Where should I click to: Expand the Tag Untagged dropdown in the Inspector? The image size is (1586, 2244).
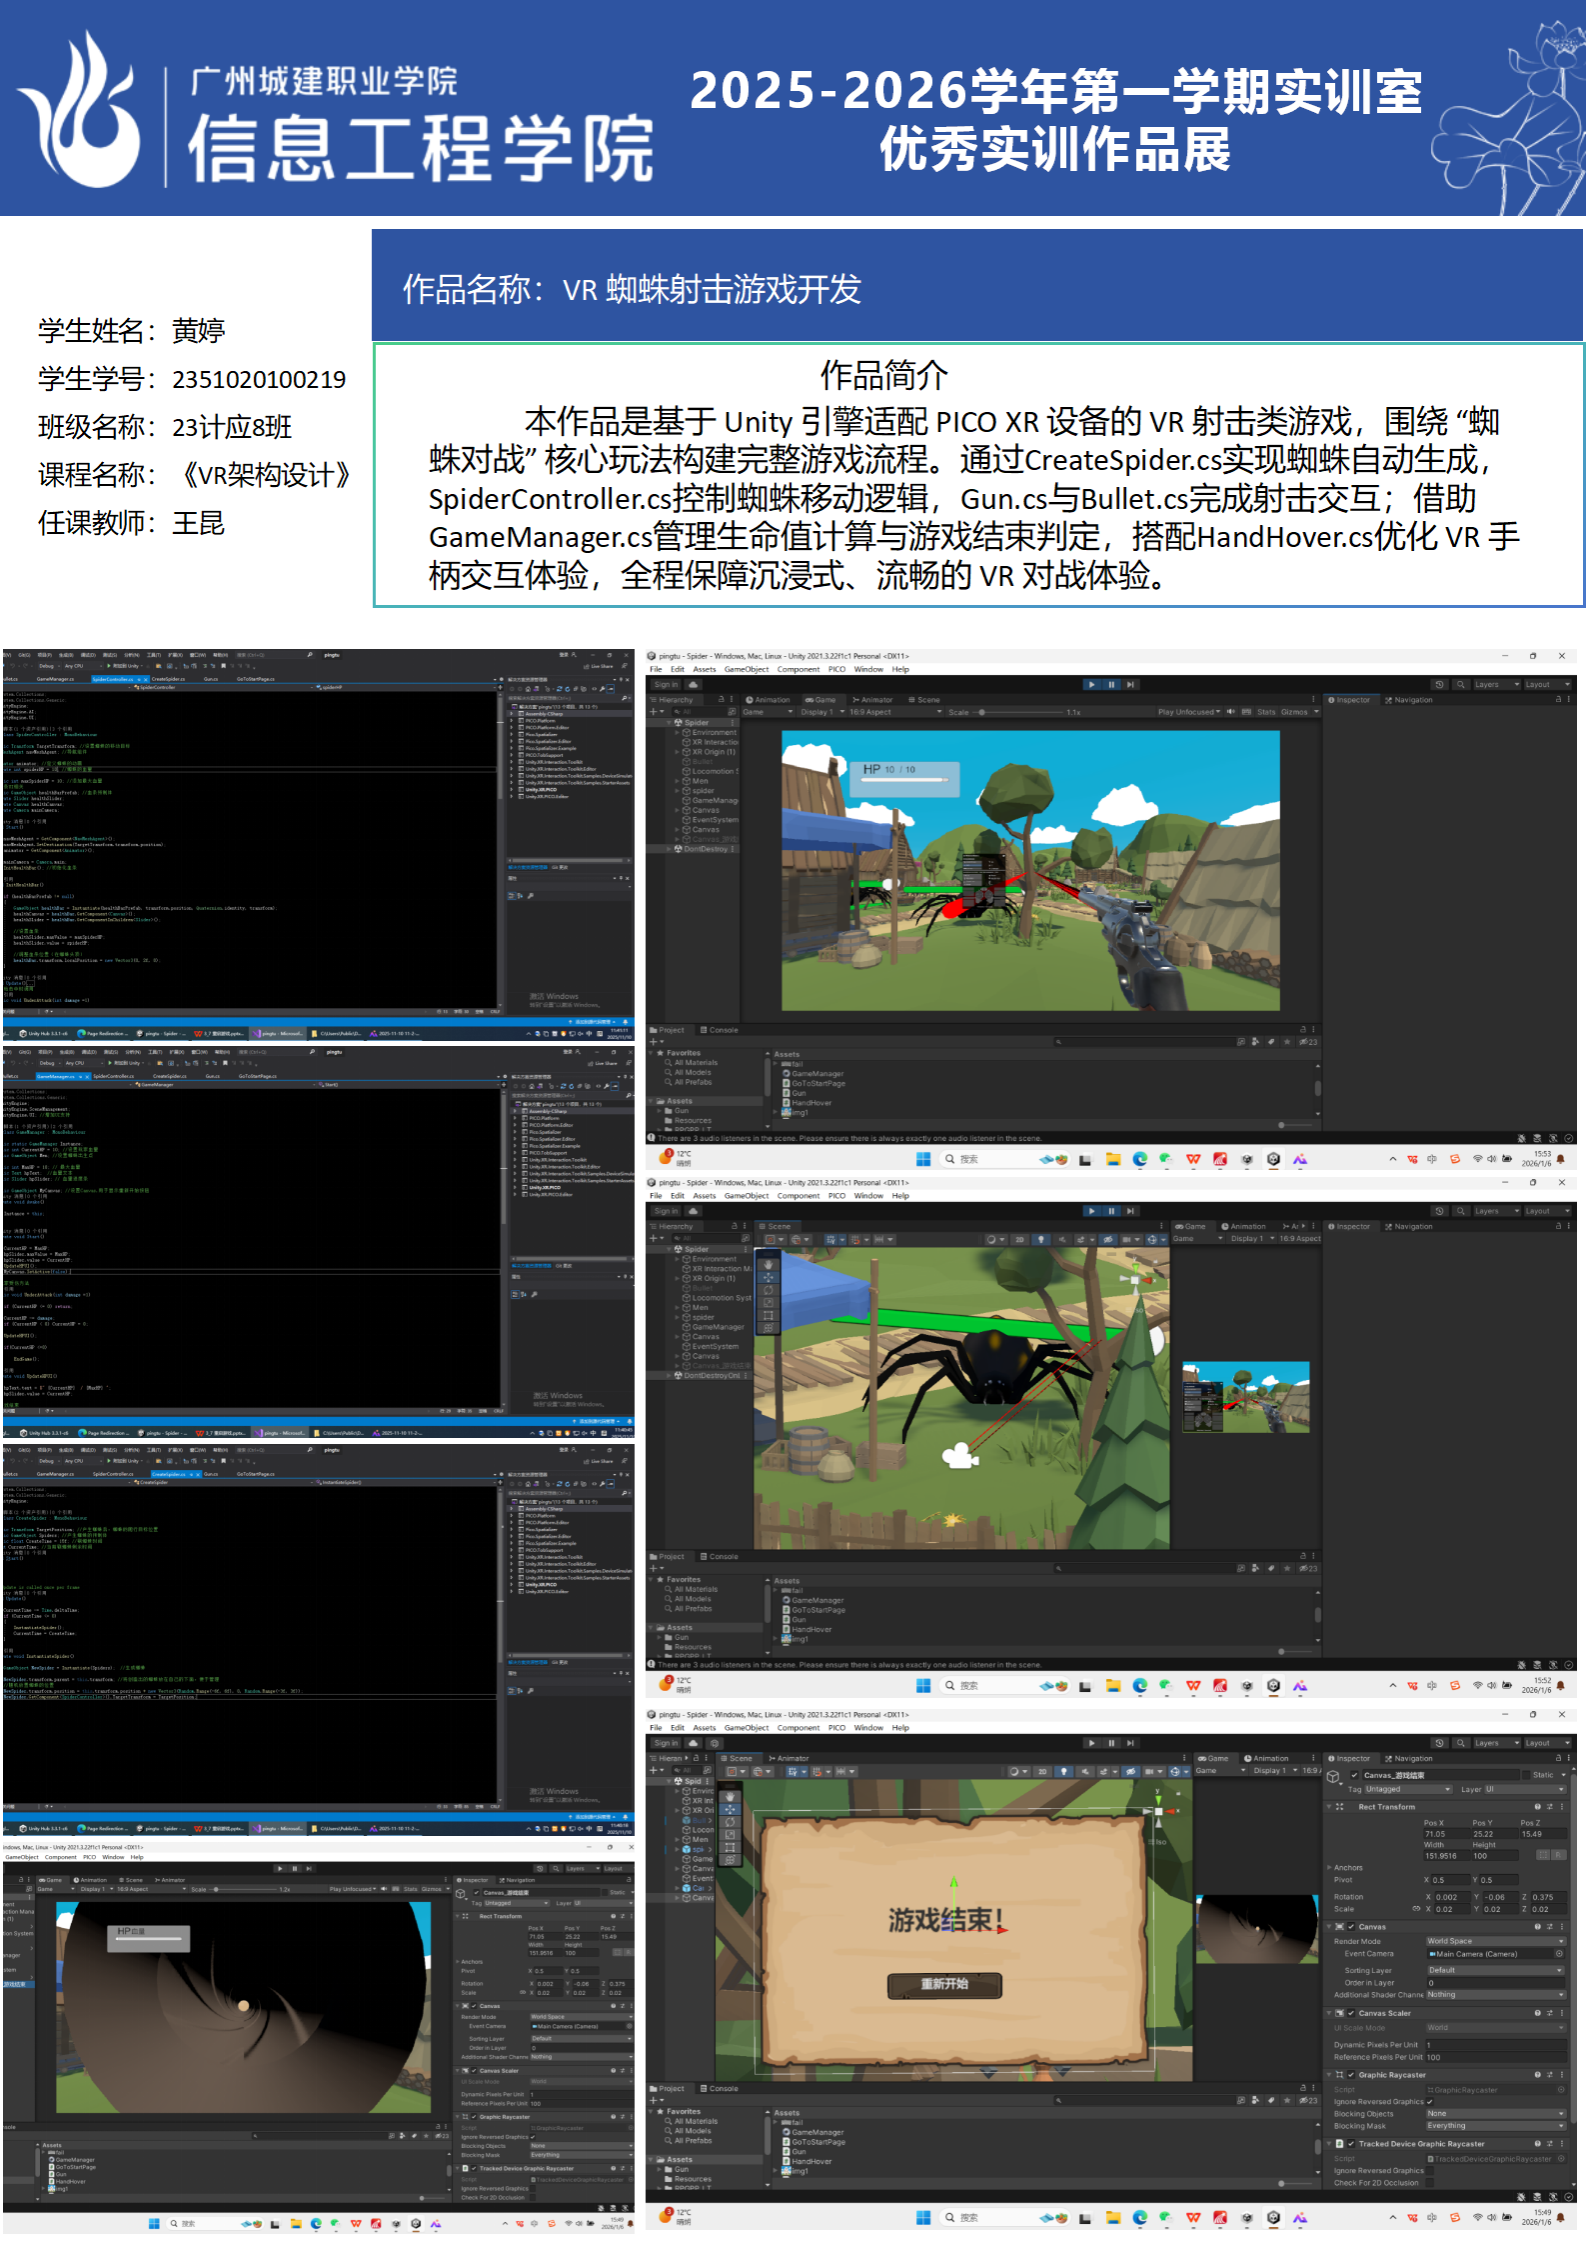pos(1406,1789)
